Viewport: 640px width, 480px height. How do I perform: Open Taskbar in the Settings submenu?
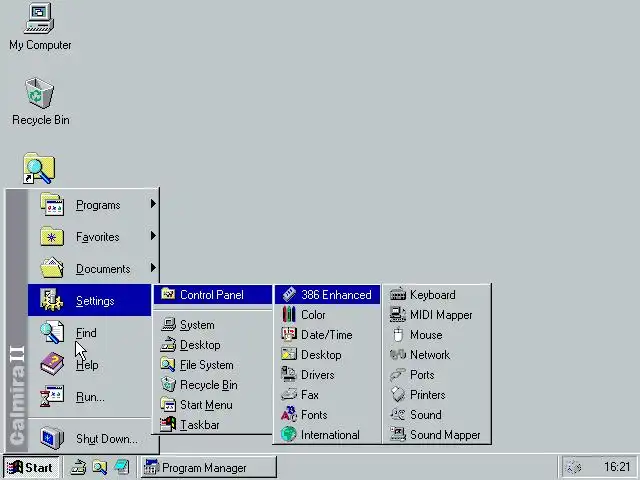tap(213, 424)
